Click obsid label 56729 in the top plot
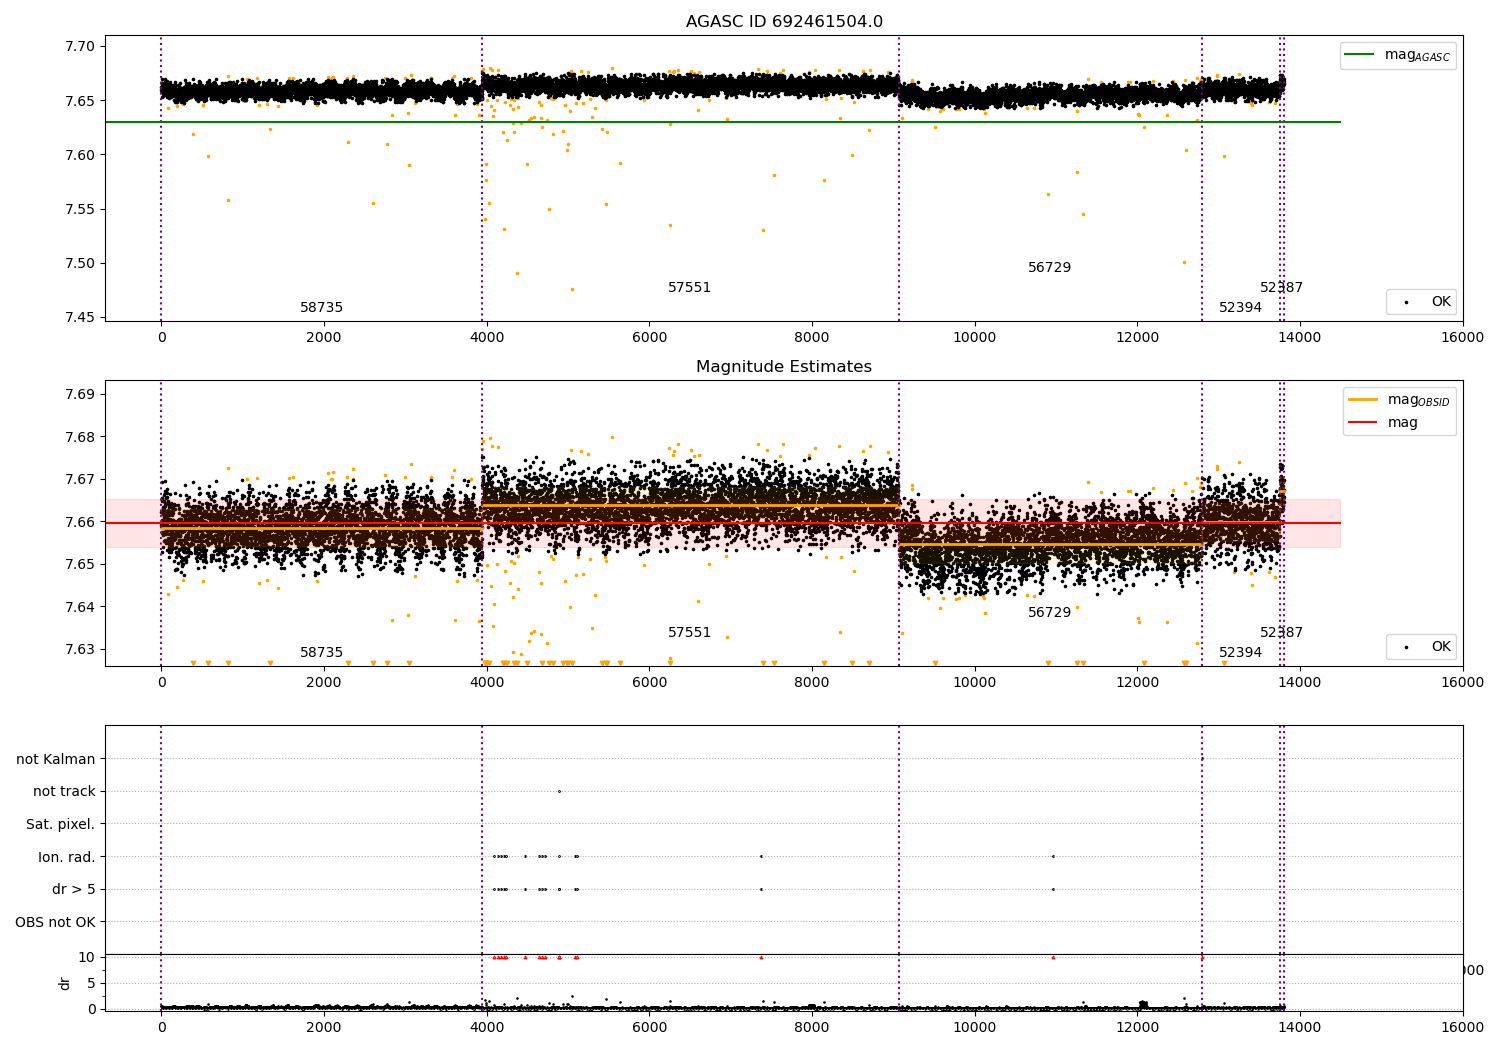1500x1050 pixels. pos(1049,268)
